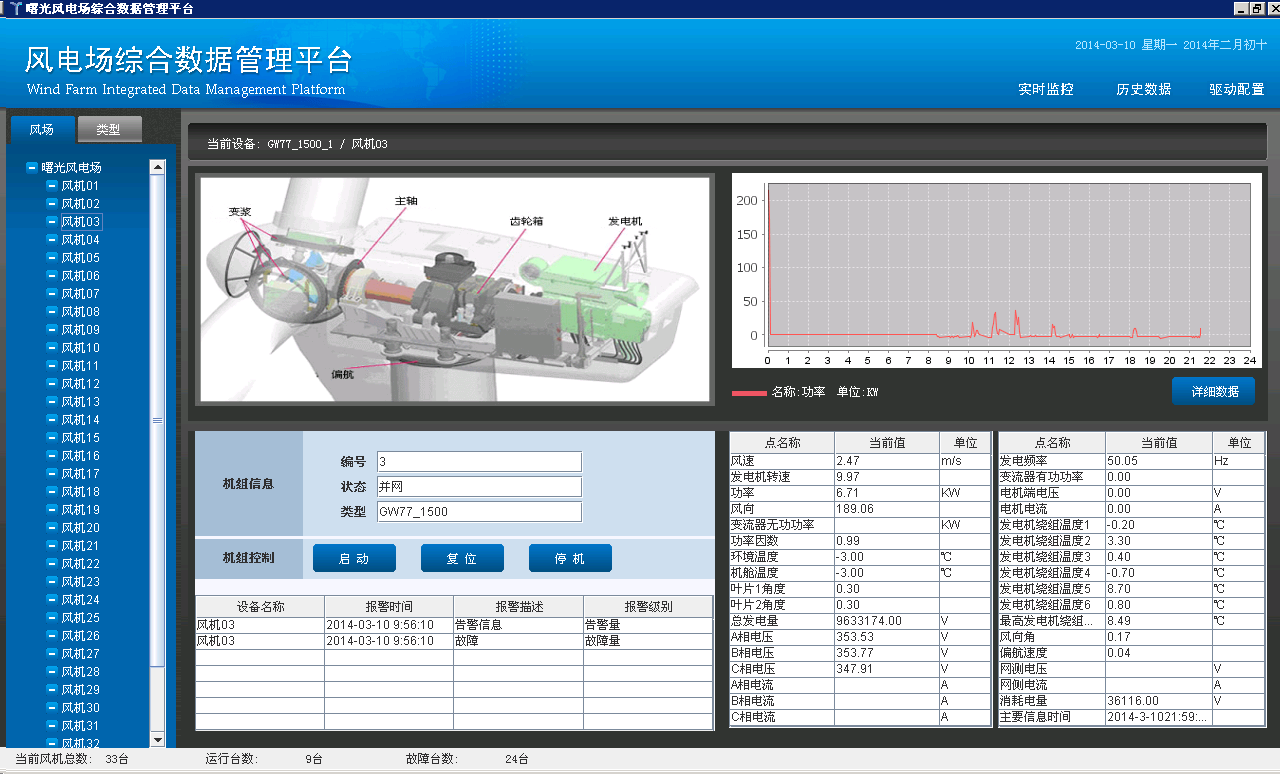Image resolution: width=1280 pixels, height=774 pixels.
Task: Click the 报警时间 column header
Action: (388, 607)
